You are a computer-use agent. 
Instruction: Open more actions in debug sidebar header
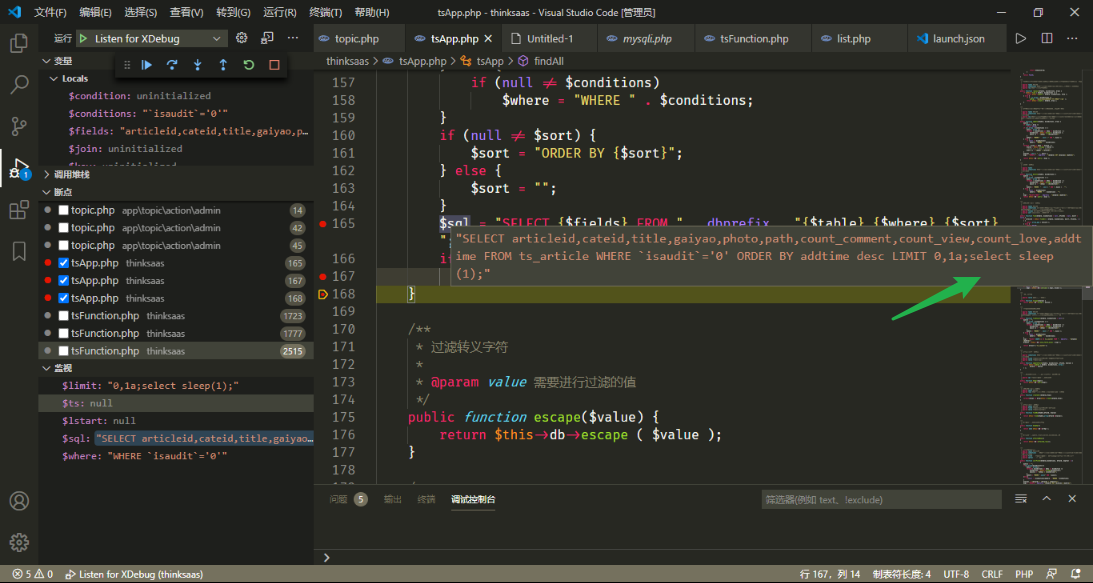(293, 38)
